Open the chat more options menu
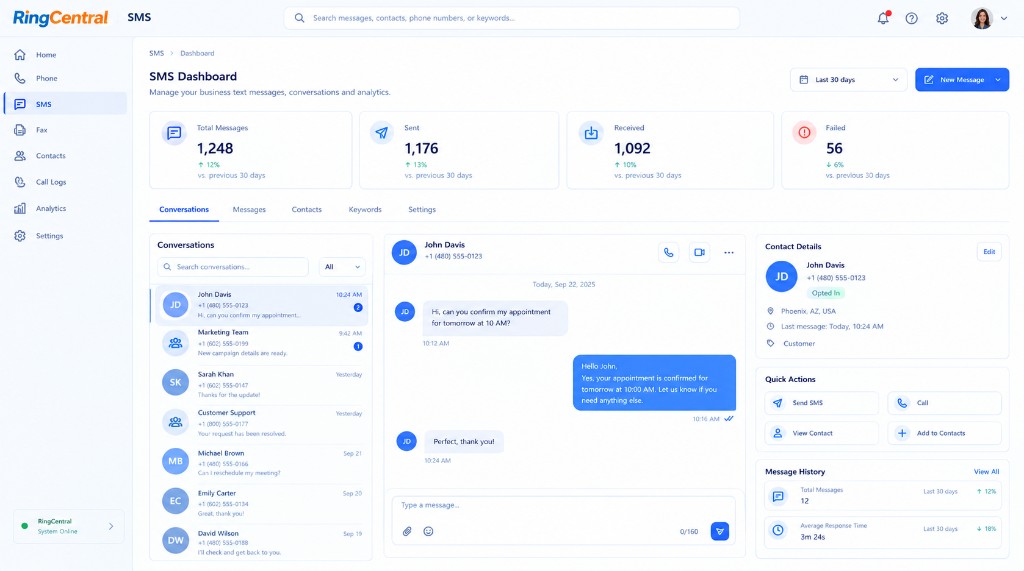This screenshot has width=1024, height=571. point(729,252)
